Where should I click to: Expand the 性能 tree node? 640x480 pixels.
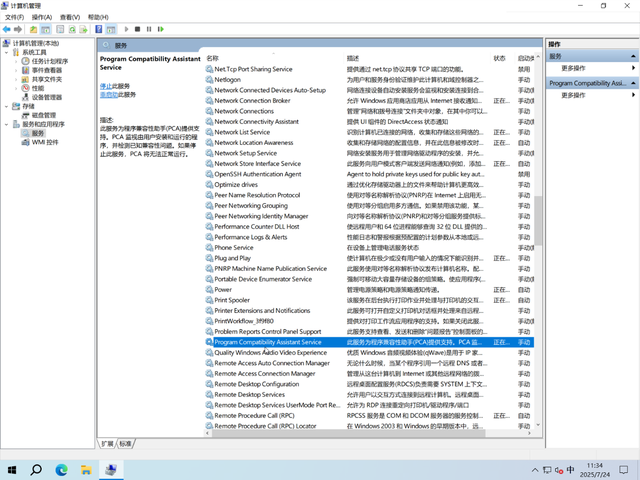(16, 88)
